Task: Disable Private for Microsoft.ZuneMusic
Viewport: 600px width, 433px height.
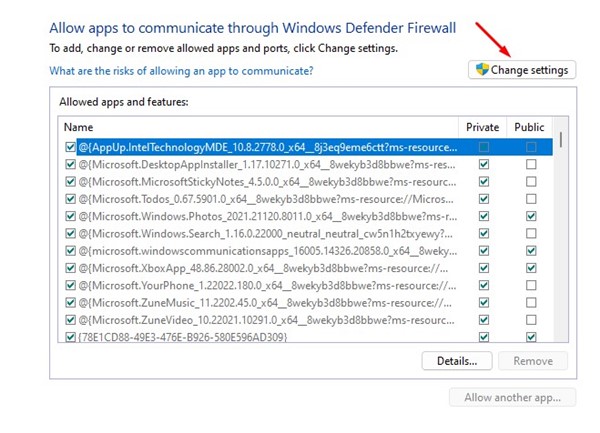Action: (x=484, y=303)
